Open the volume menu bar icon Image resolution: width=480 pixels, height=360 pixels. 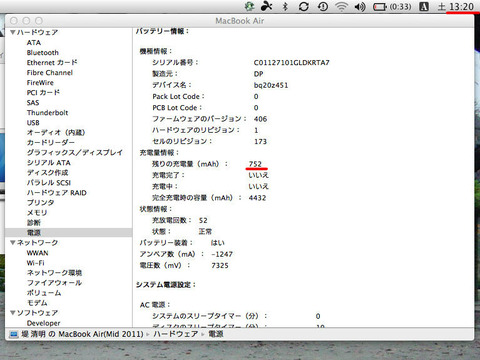click(x=360, y=6)
